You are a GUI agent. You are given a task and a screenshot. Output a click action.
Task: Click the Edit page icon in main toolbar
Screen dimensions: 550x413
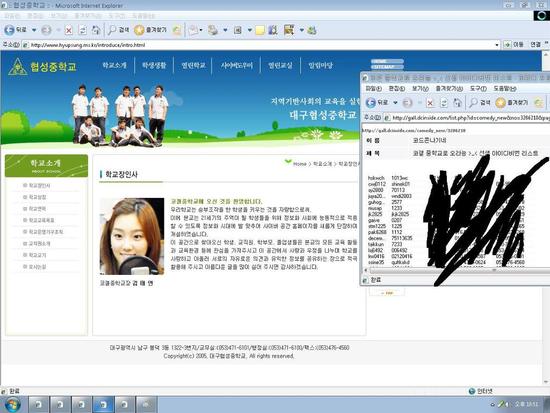[238, 31]
